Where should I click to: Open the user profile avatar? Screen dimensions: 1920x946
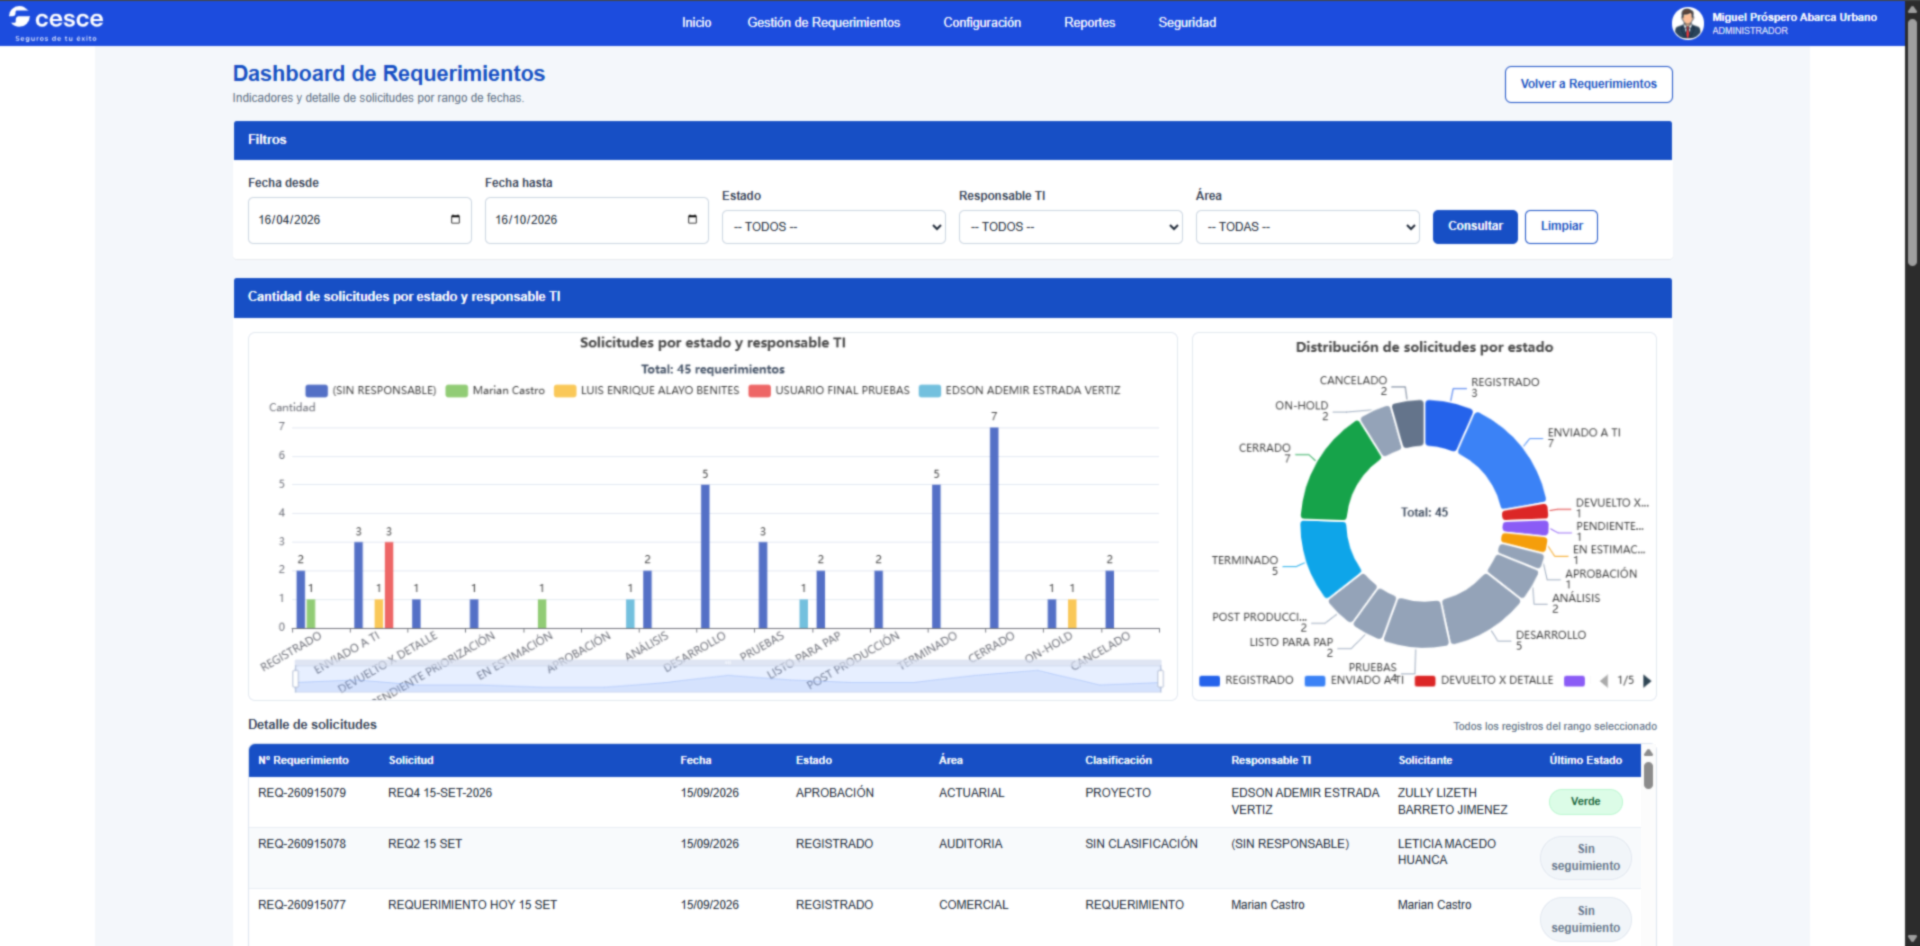tap(1687, 23)
